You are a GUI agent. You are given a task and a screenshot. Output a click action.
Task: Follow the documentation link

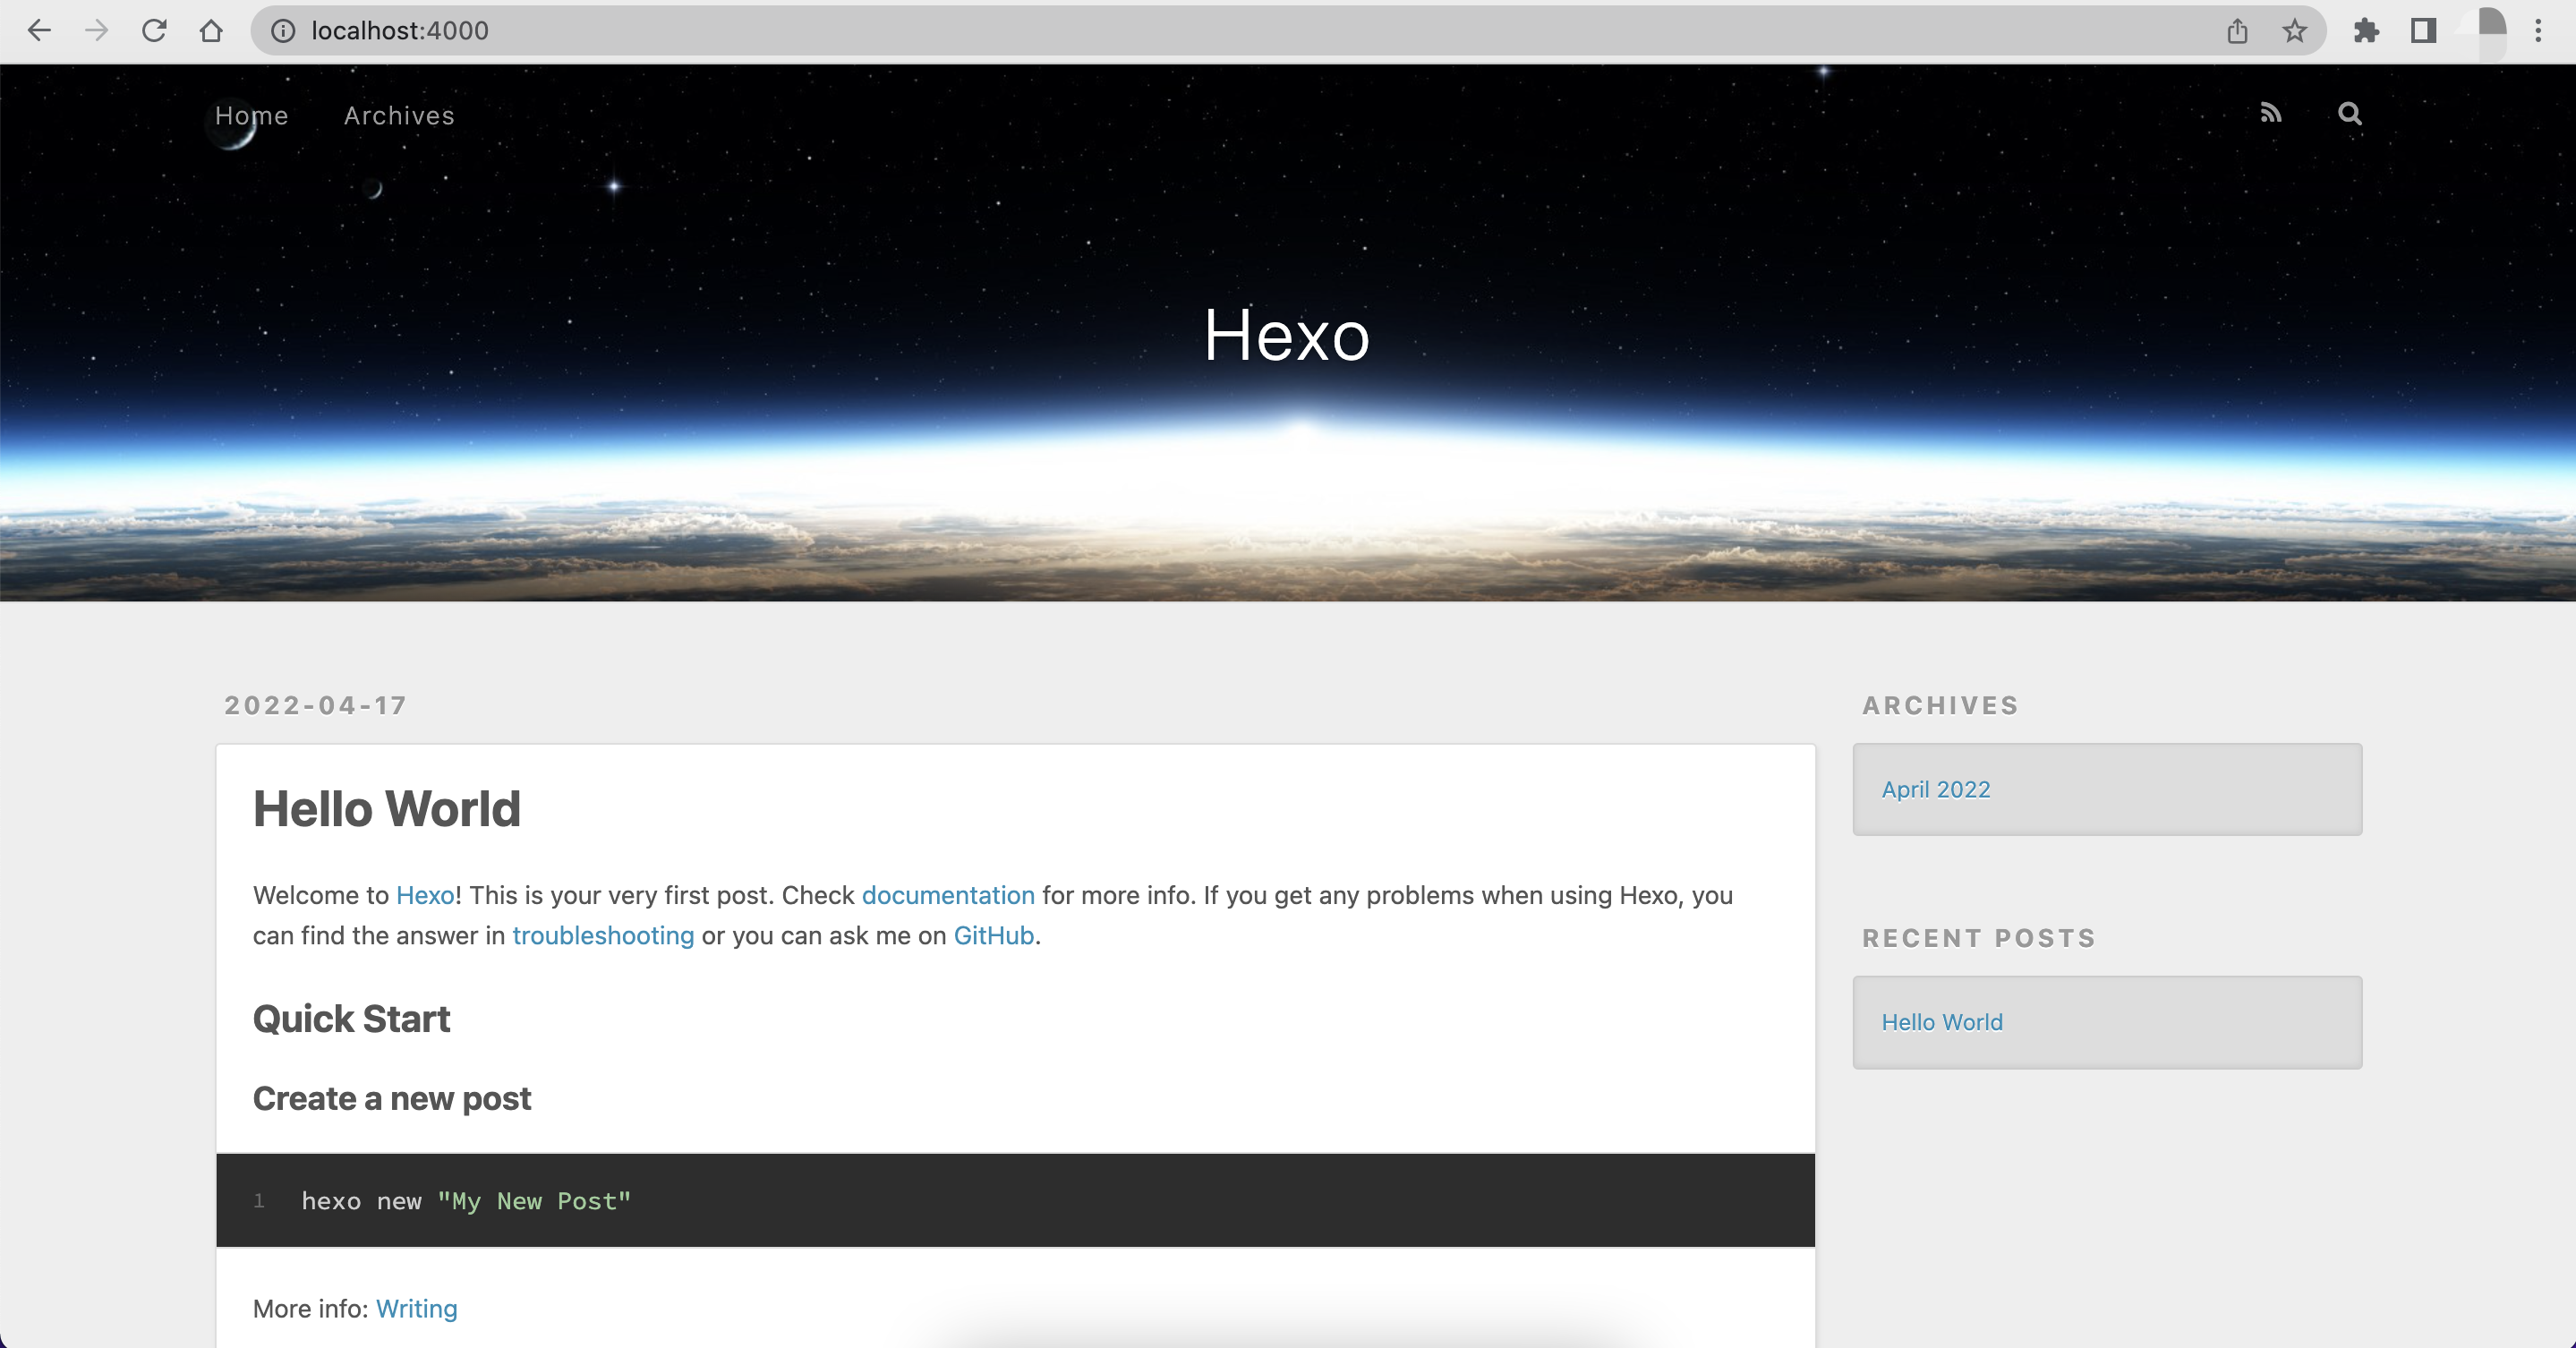(x=947, y=895)
